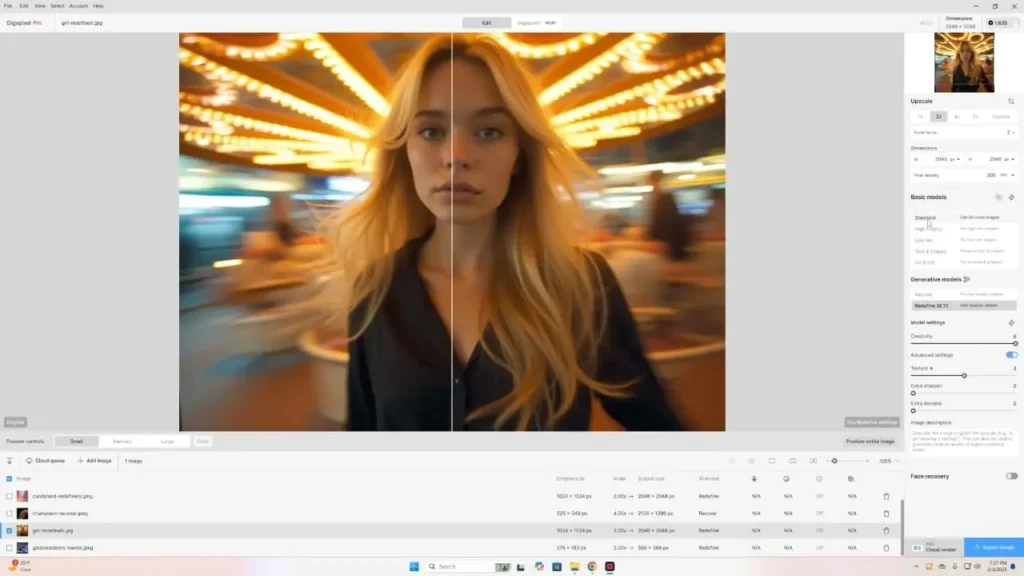Image resolution: width=1024 pixels, height=576 pixels.
Task: Click the Windows Start button
Action: pyautogui.click(x=413, y=566)
